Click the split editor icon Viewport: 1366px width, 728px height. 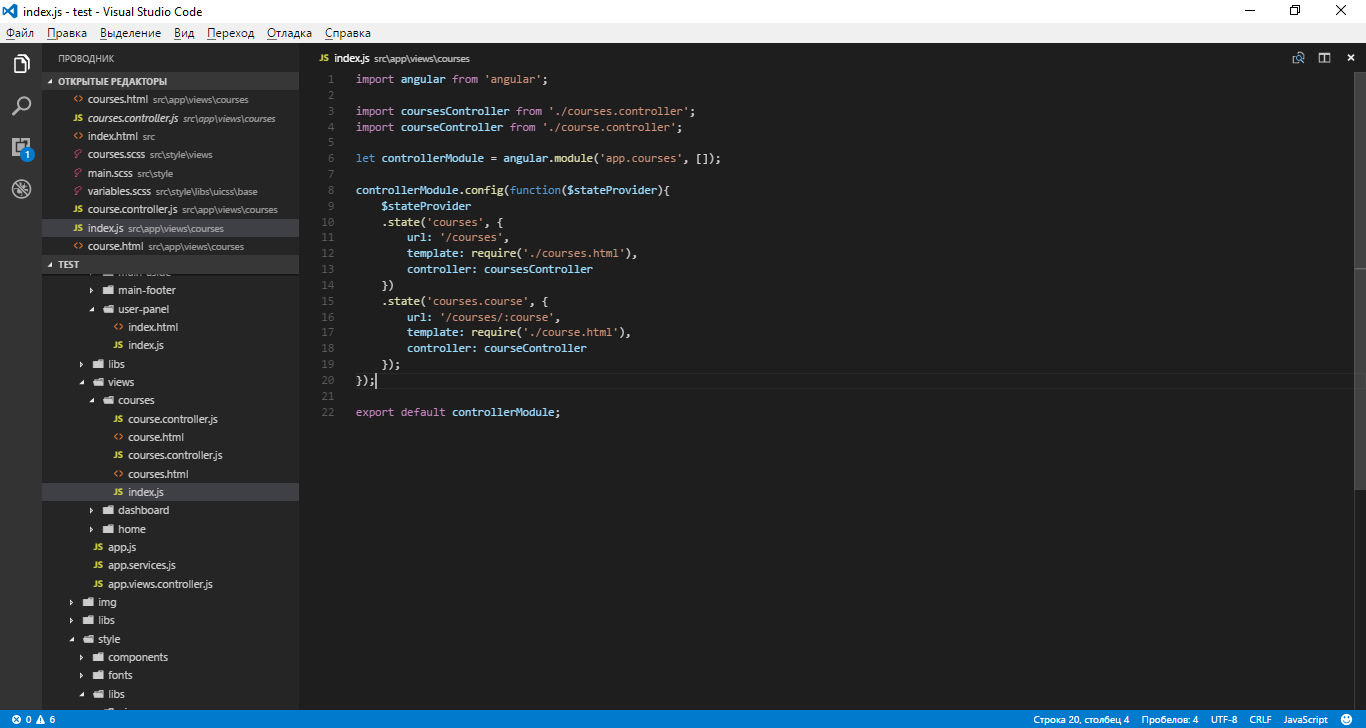(1324, 58)
